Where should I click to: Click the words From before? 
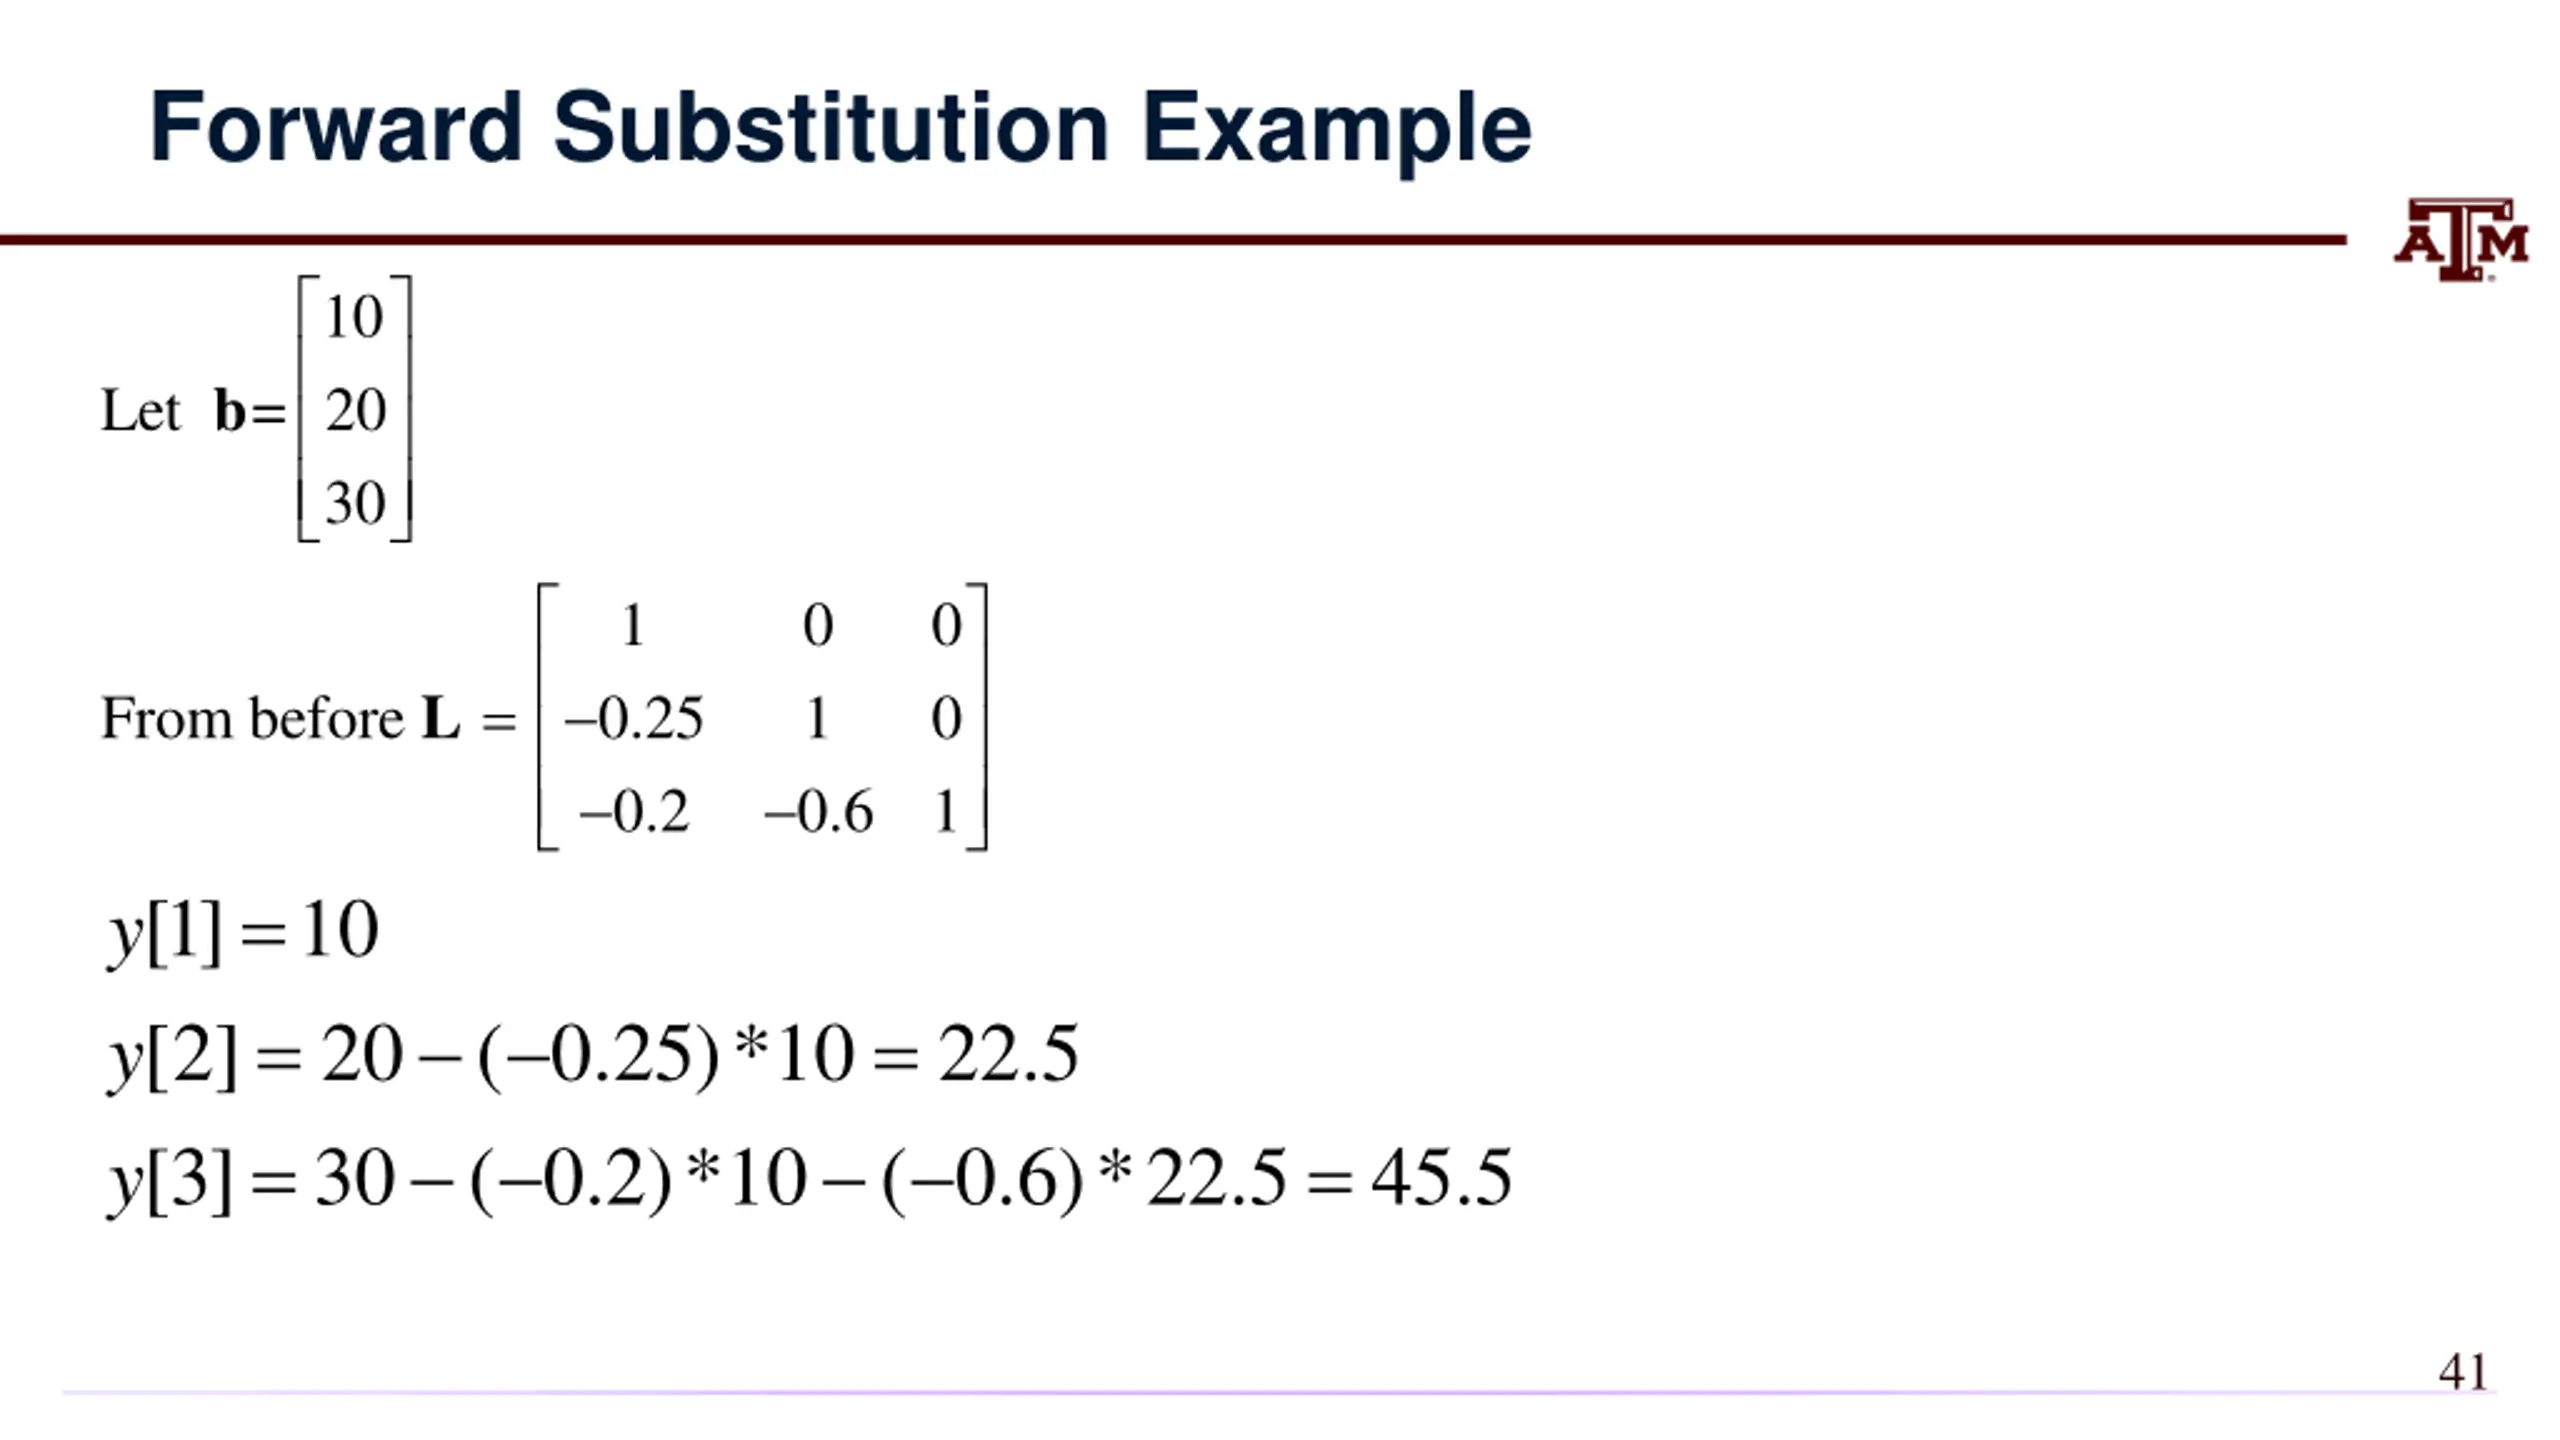click(252, 718)
